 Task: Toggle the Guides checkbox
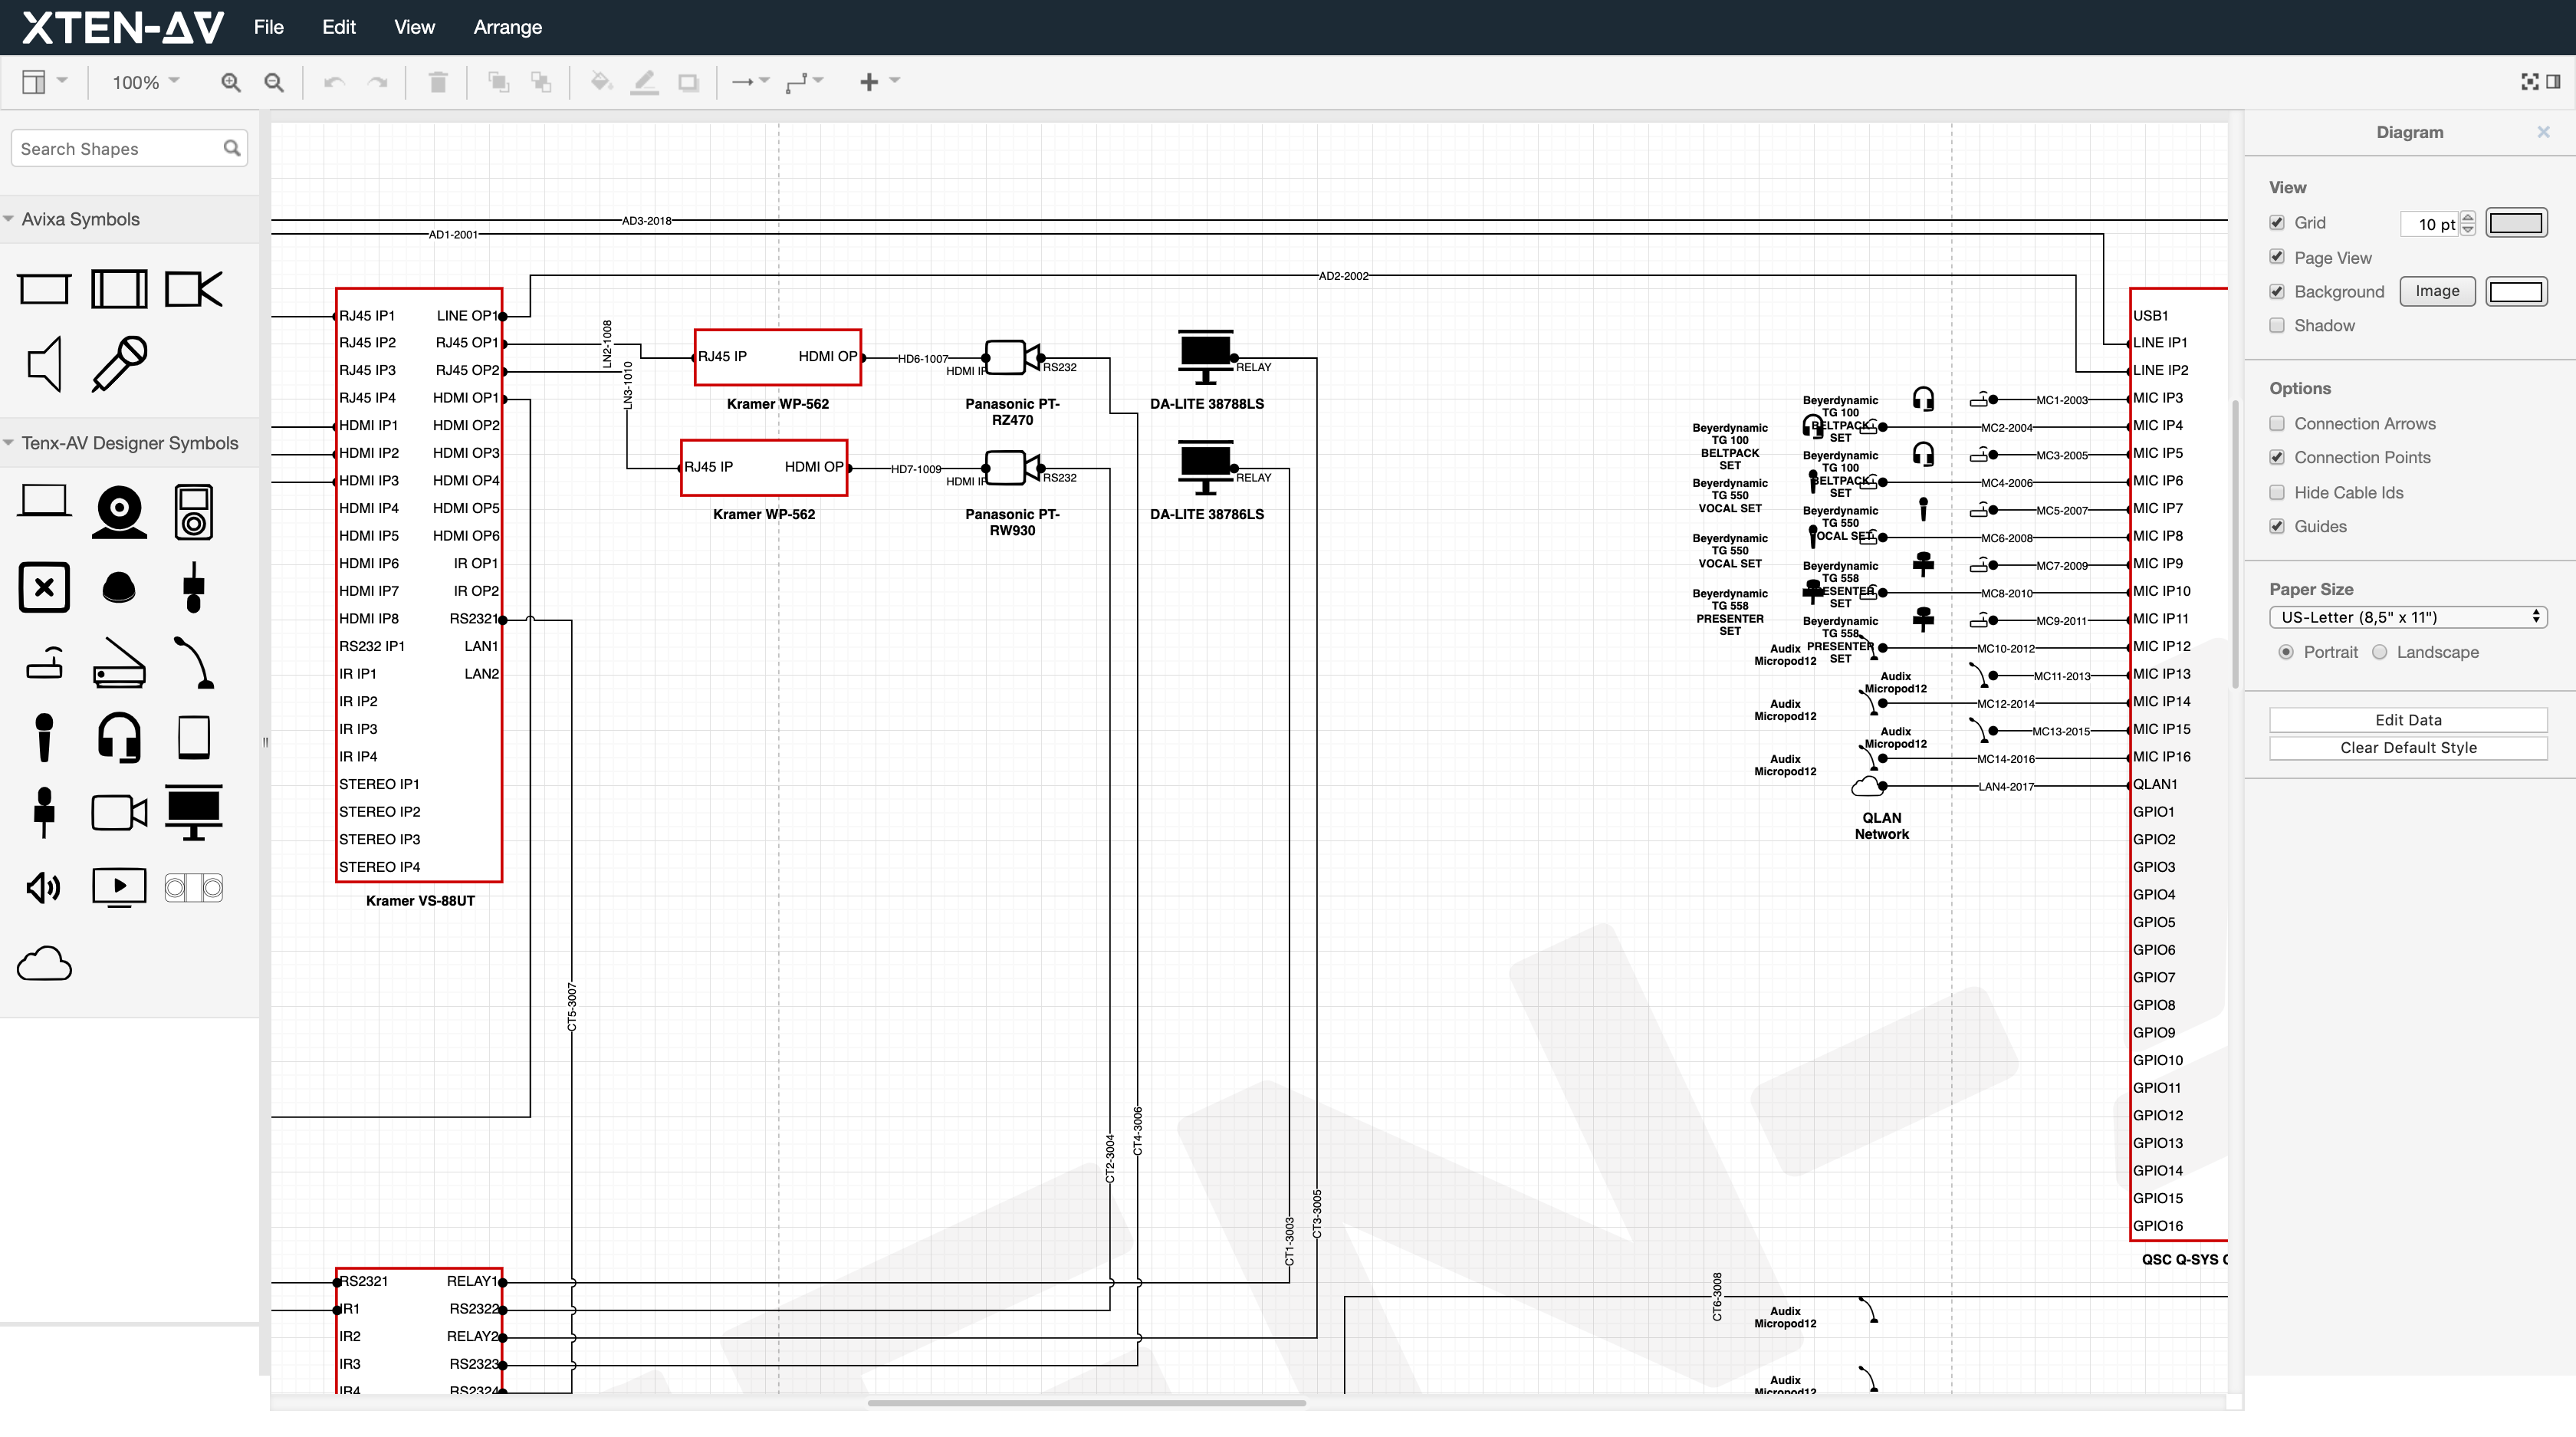click(x=2277, y=526)
